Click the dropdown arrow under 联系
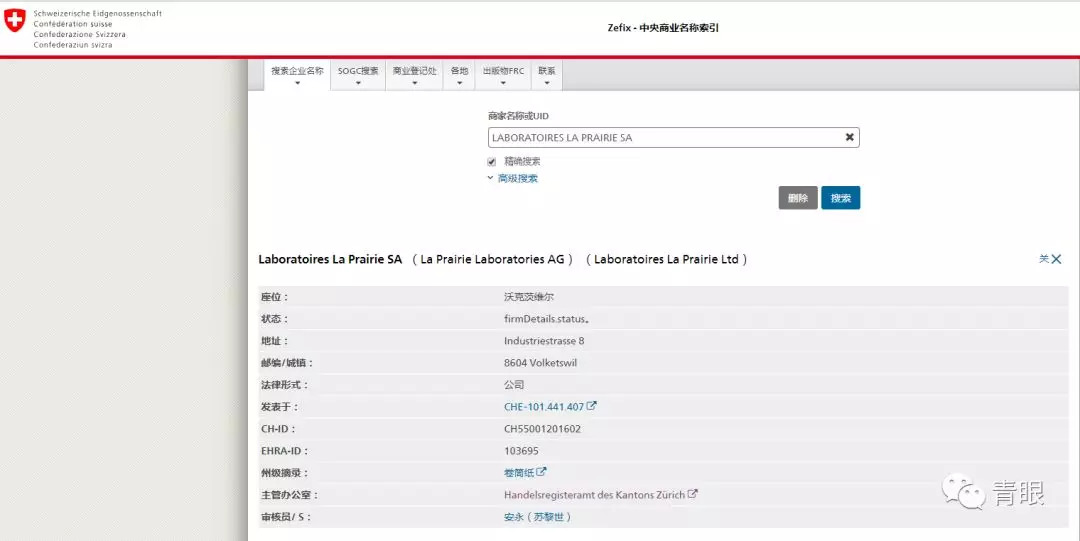The height and width of the screenshot is (541, 1080). (547, 83)
